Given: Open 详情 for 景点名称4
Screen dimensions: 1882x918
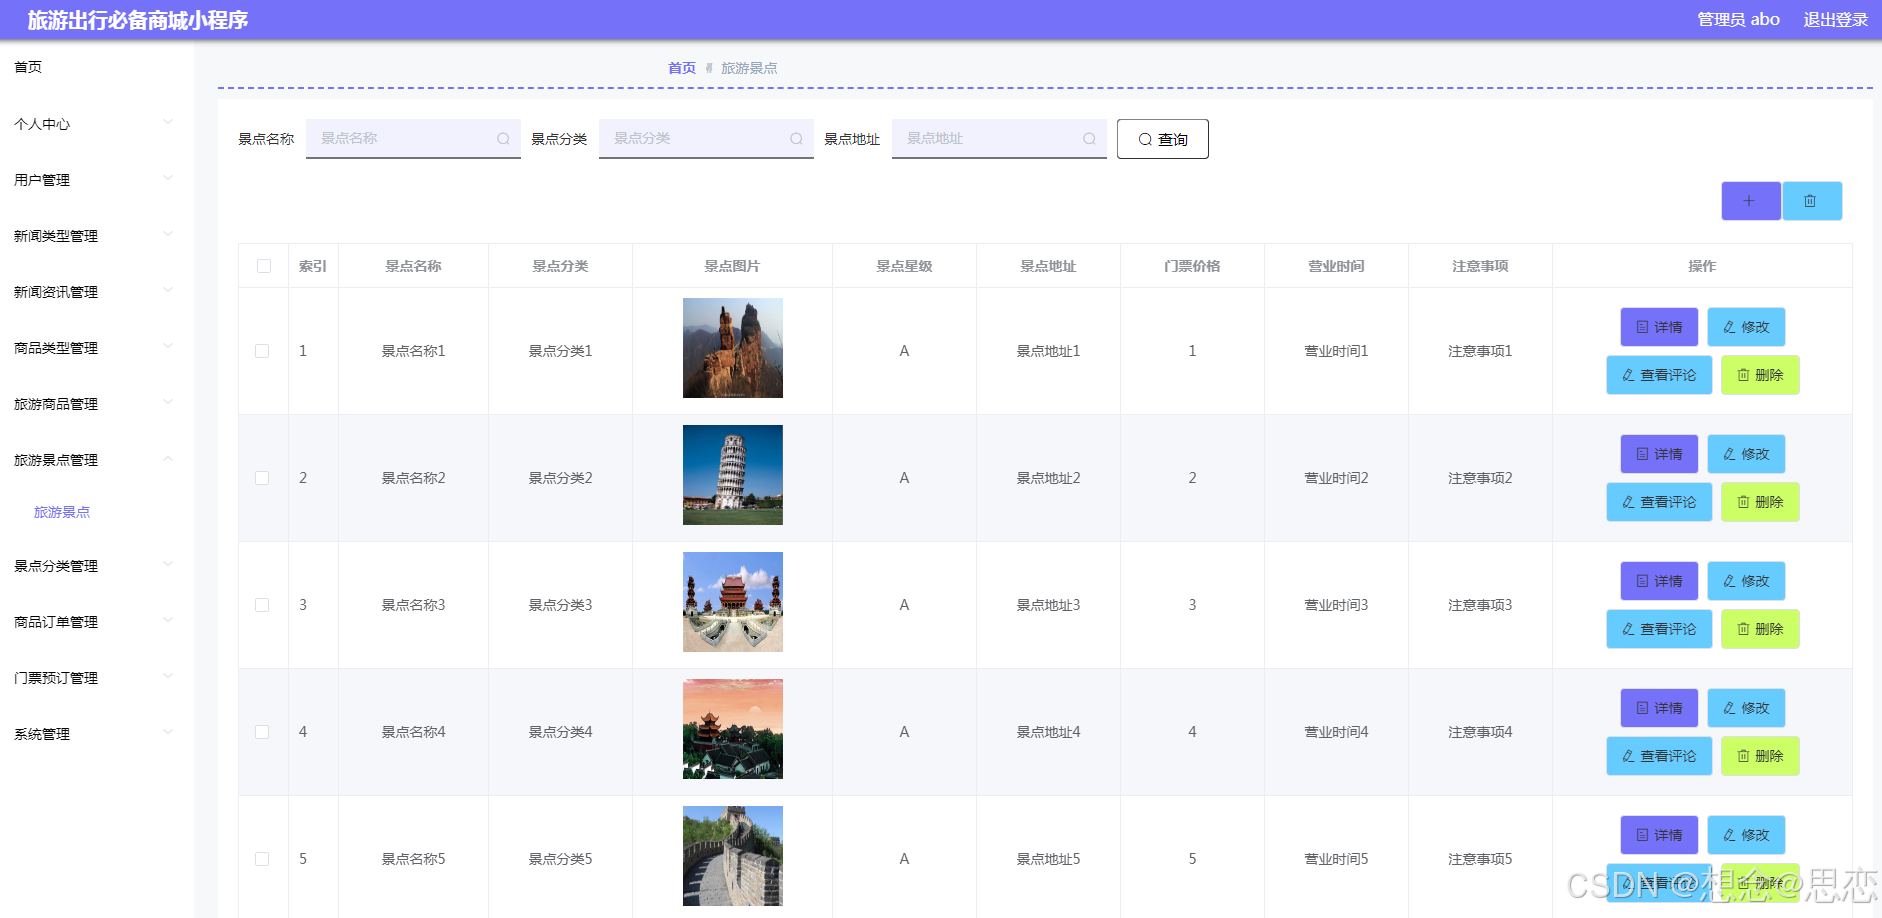Looking at the screenshot, I should pyautogui.click(x=1659, y=708).
